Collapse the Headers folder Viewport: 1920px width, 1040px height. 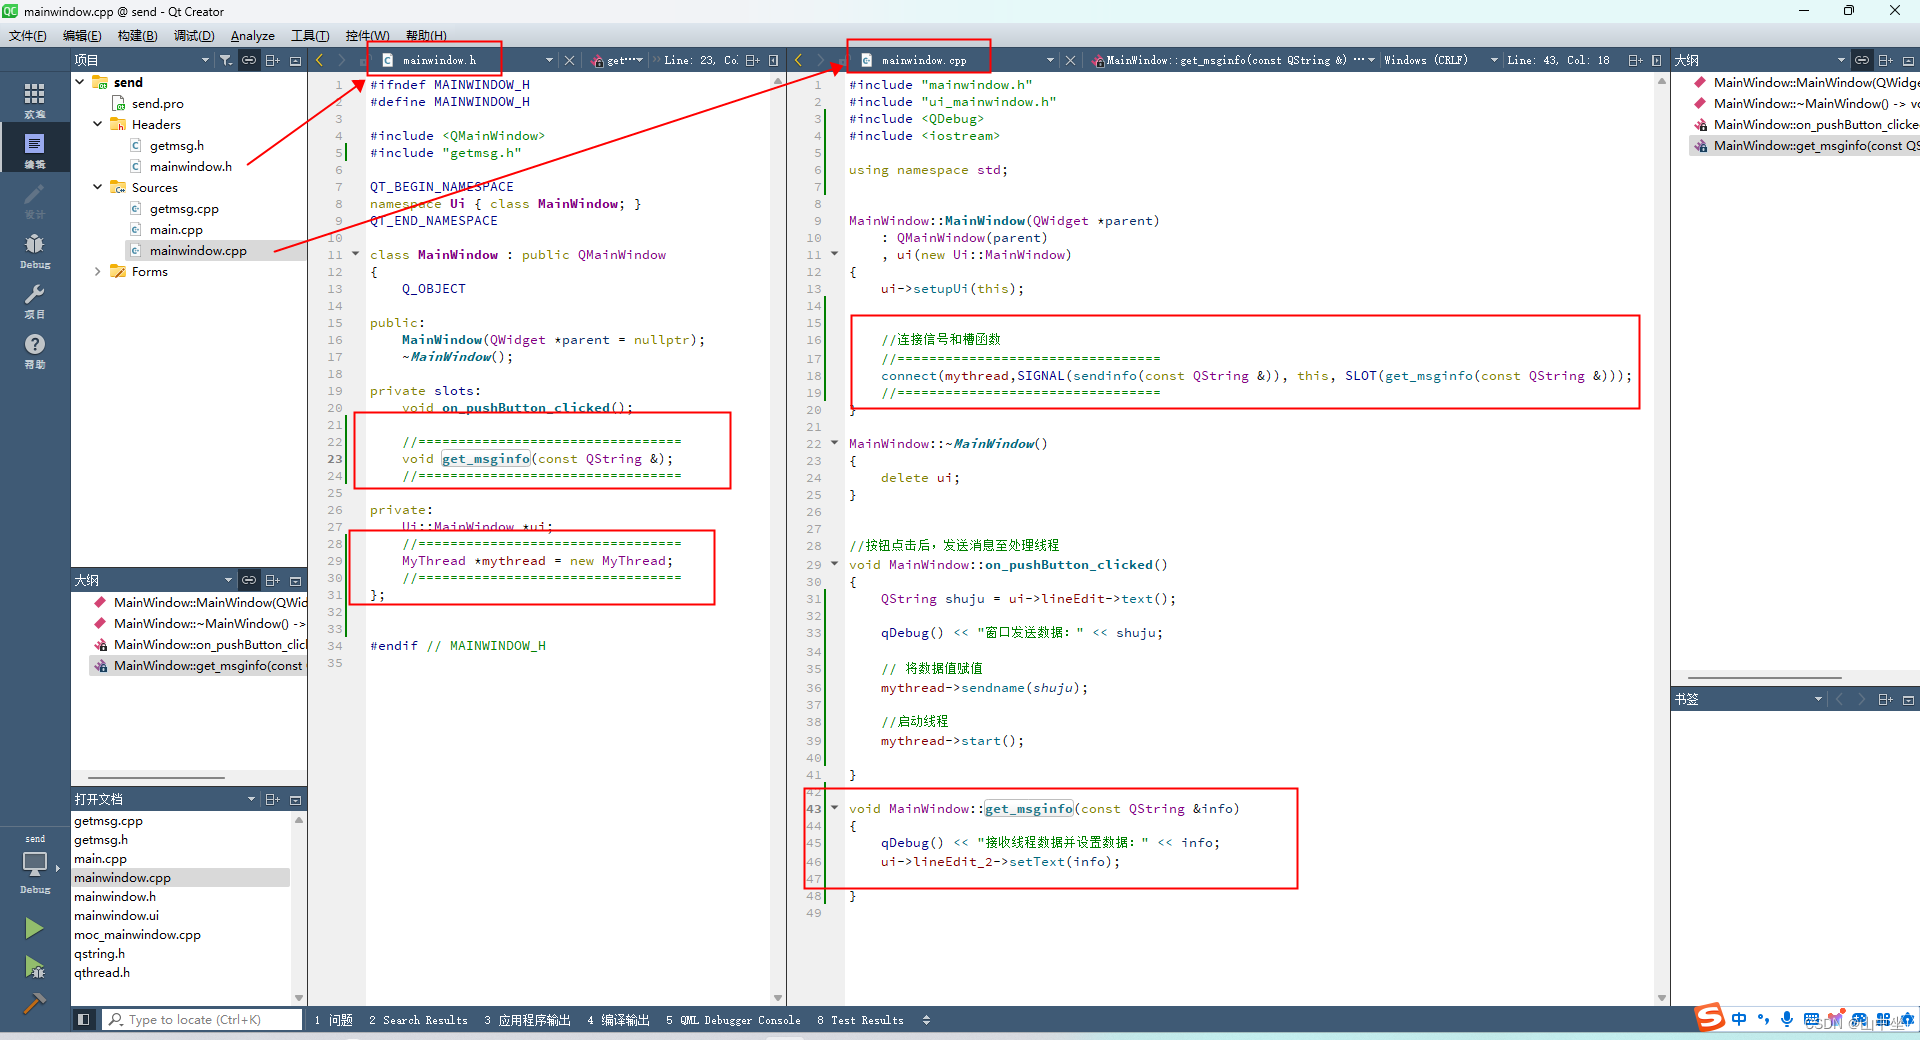tap(98, 124)
